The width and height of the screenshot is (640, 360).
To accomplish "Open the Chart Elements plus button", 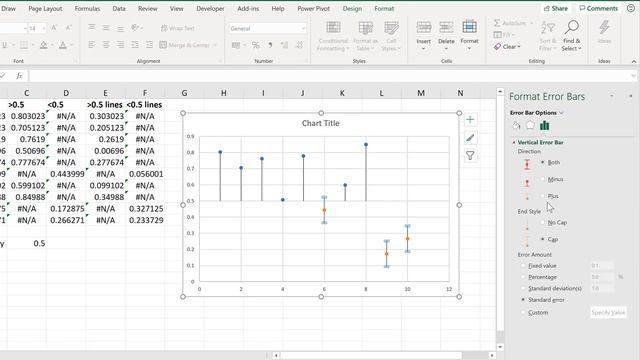I will pyautogui.click(x=470, y=120).
